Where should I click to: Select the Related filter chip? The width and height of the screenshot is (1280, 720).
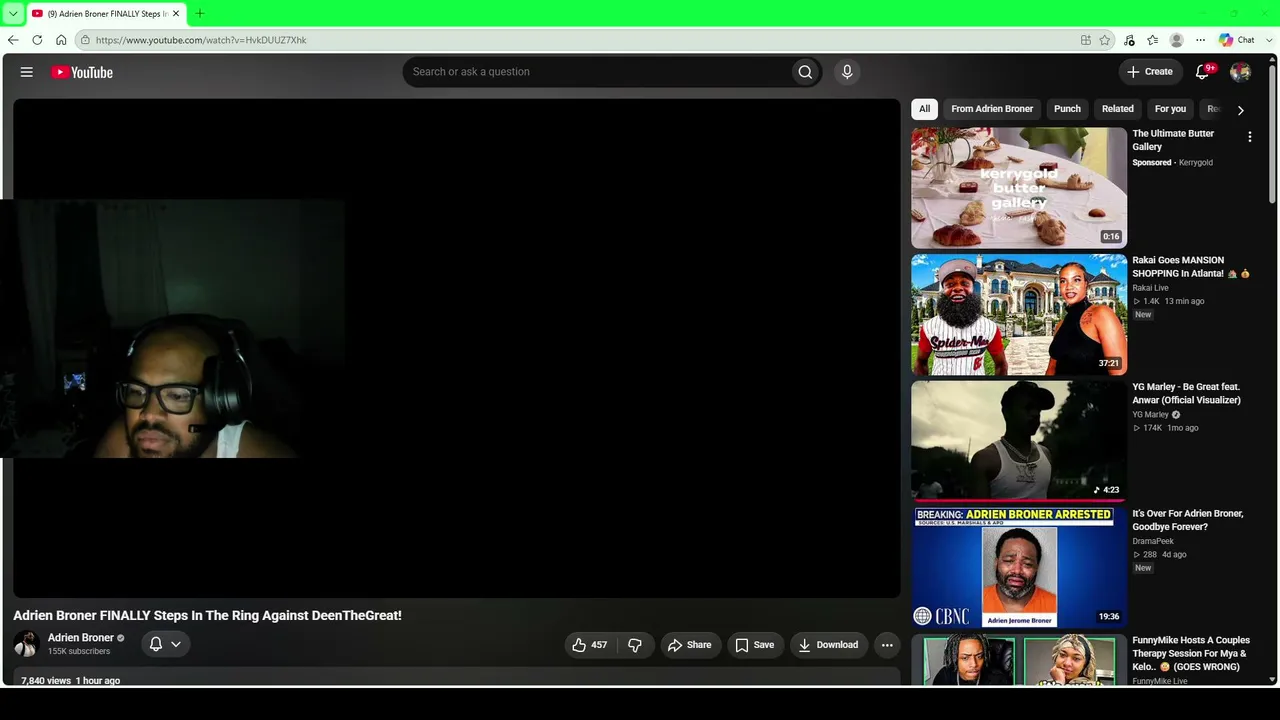(1118, 109)
